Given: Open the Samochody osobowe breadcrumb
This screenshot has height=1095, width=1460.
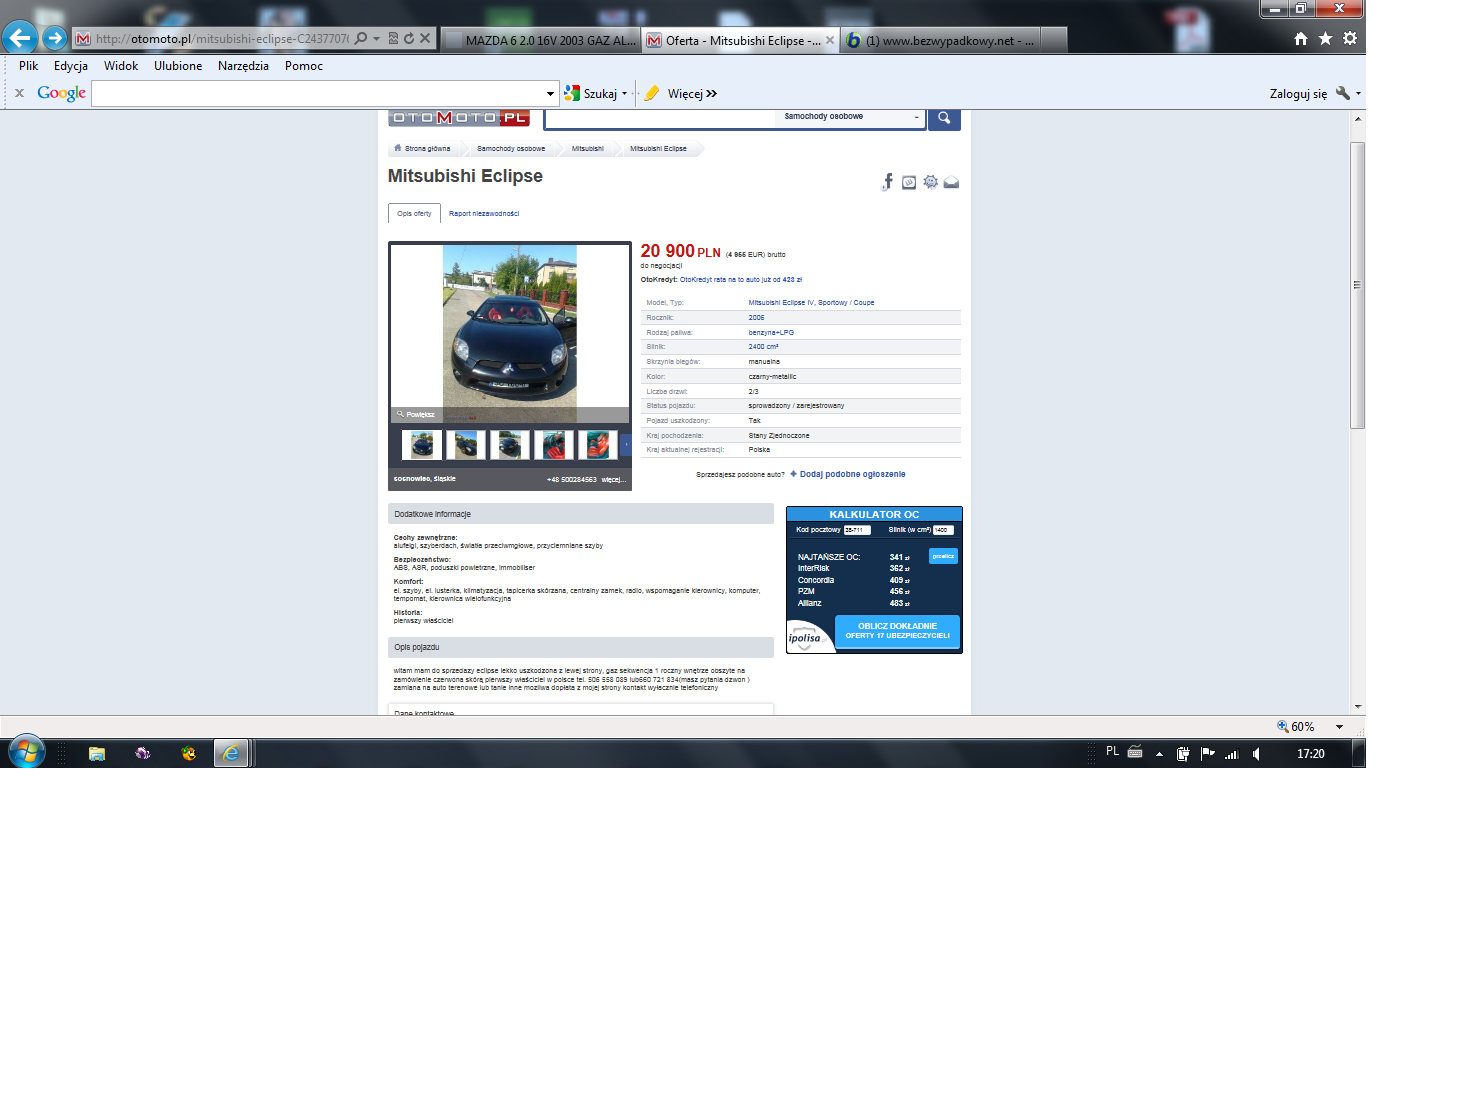Looking at the screenshot, I should (511, 148).
